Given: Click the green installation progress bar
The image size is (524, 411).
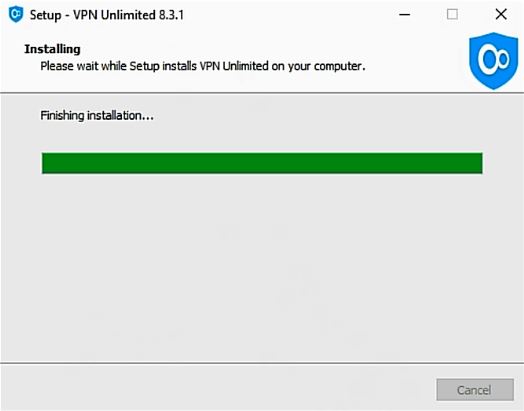Looking at the screenshot, I should (x=262, y=163).
